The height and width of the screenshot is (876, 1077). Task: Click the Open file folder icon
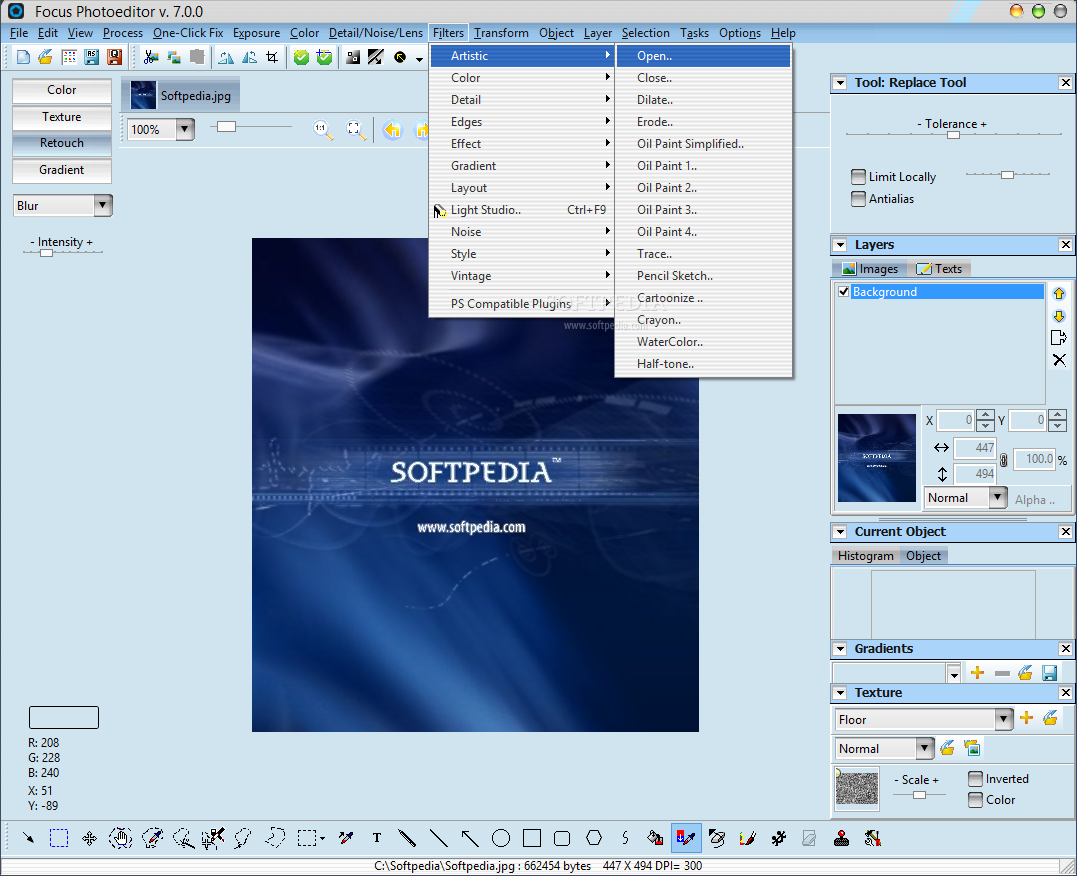coord(46,57)
